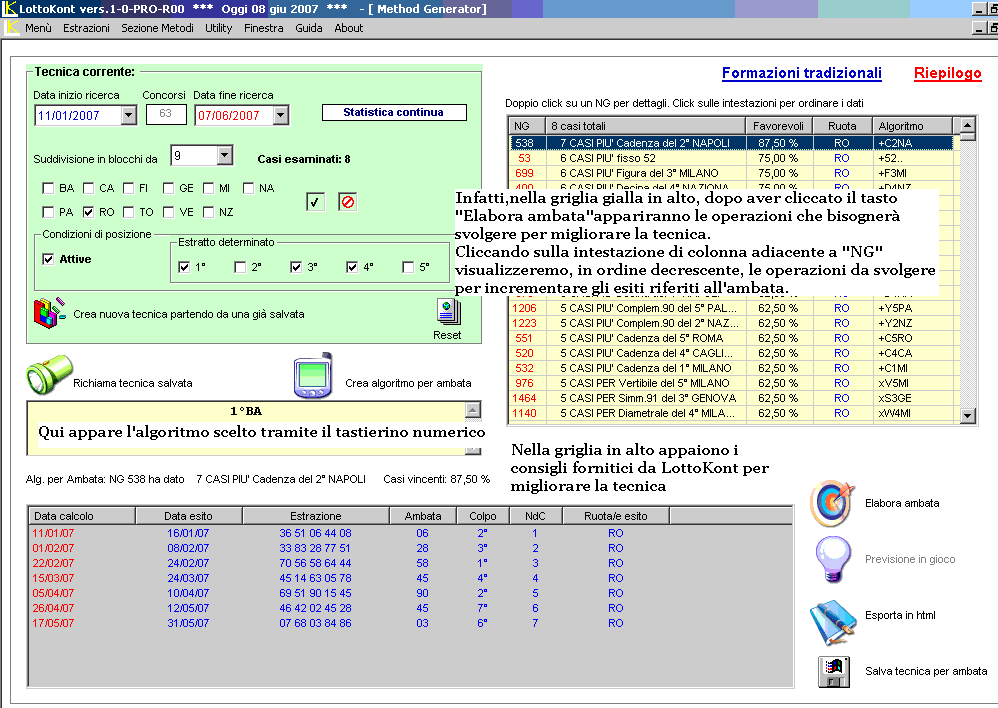Open the Menù menu

[x=38, y=28]
